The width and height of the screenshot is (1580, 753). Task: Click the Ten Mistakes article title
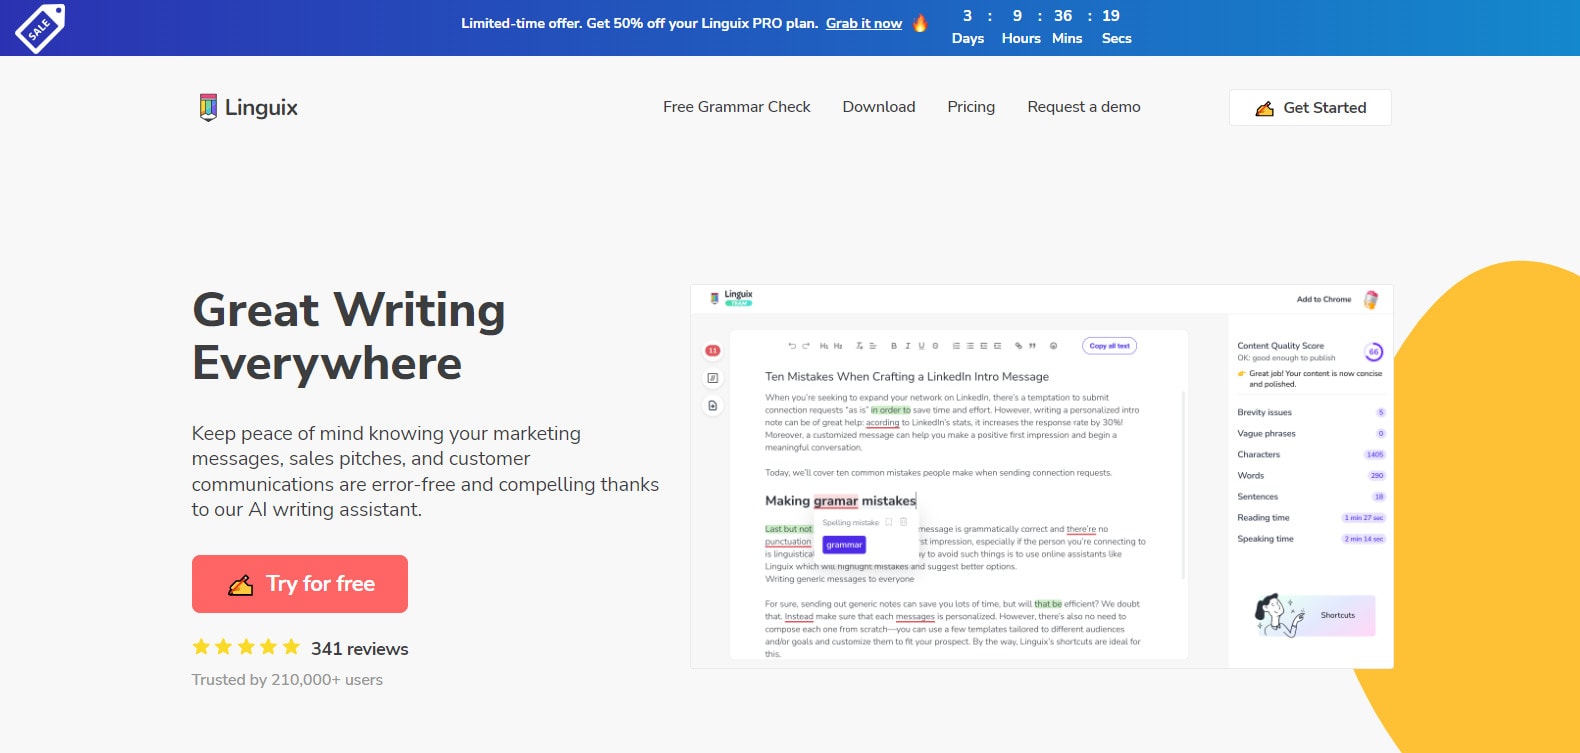(x=907, y=377)
